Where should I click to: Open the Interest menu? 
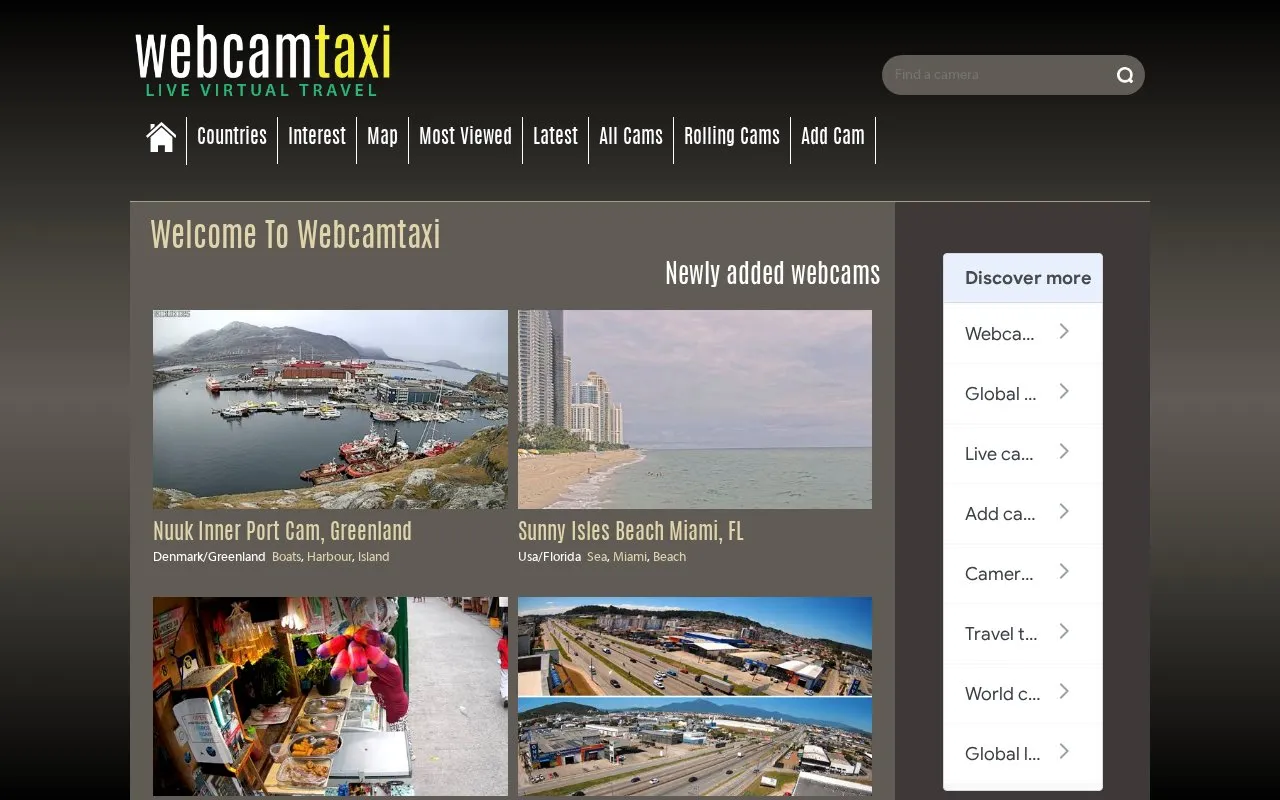[x=317, y=136]
